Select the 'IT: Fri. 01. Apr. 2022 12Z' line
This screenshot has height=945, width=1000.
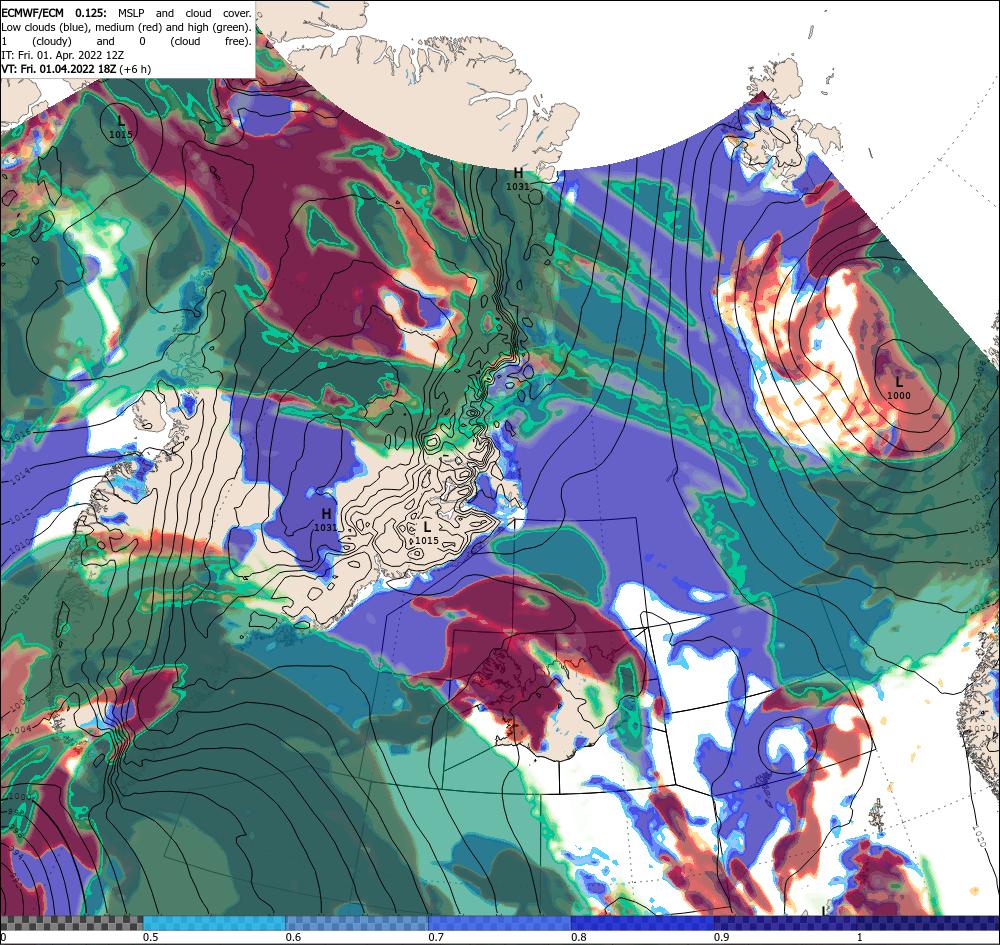click(61, 55)
